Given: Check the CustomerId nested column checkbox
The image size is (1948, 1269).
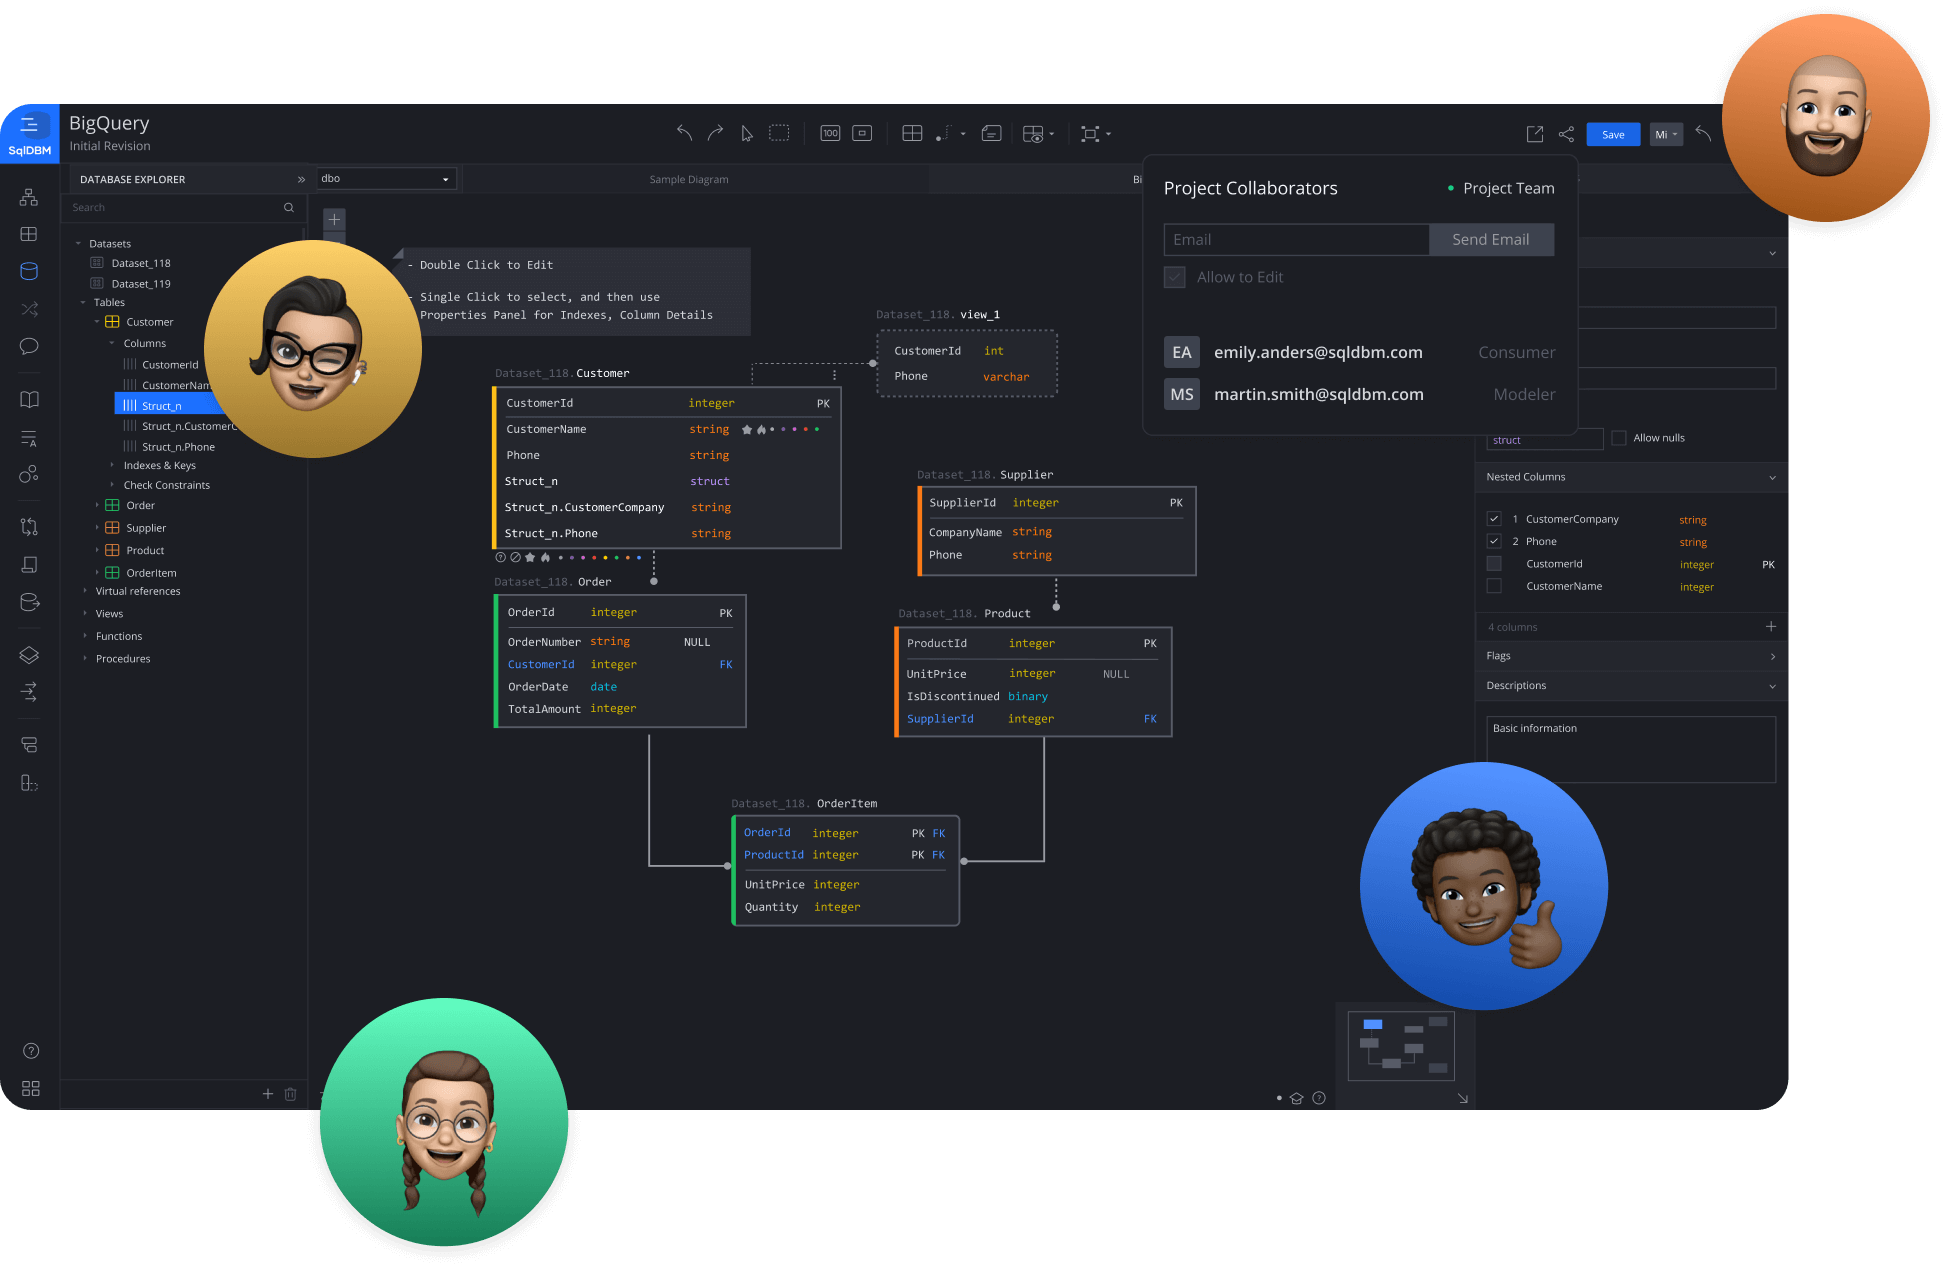Looking at the screenshot, I should [x=1494, y=564].
